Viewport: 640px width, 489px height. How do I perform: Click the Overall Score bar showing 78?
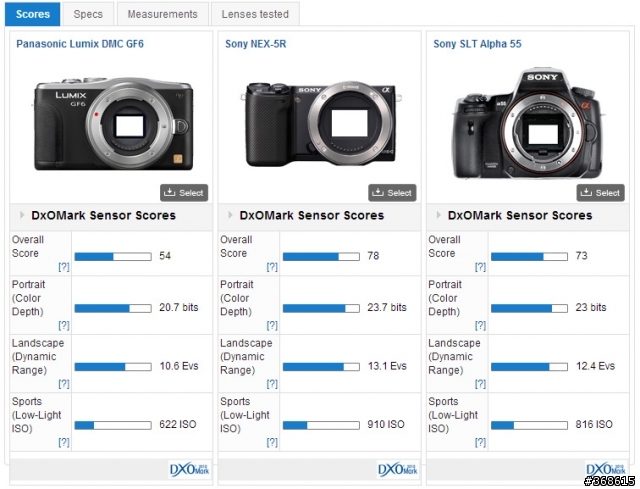[x=321, y=256]
